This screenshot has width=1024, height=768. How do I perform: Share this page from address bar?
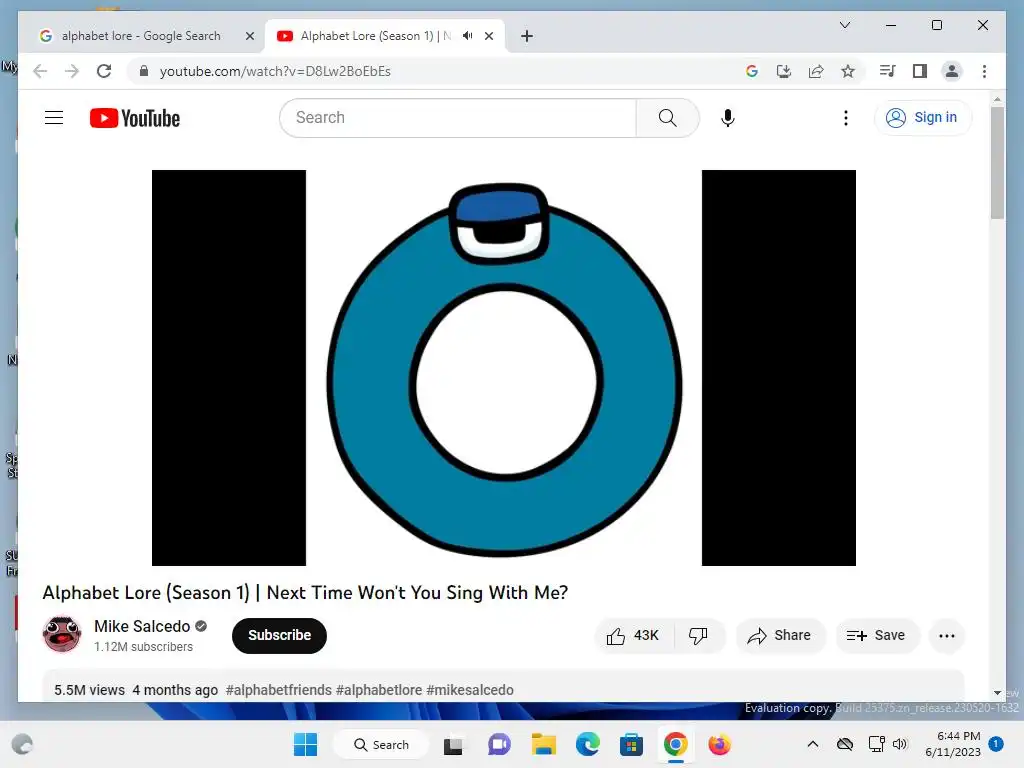pos(816,71)
